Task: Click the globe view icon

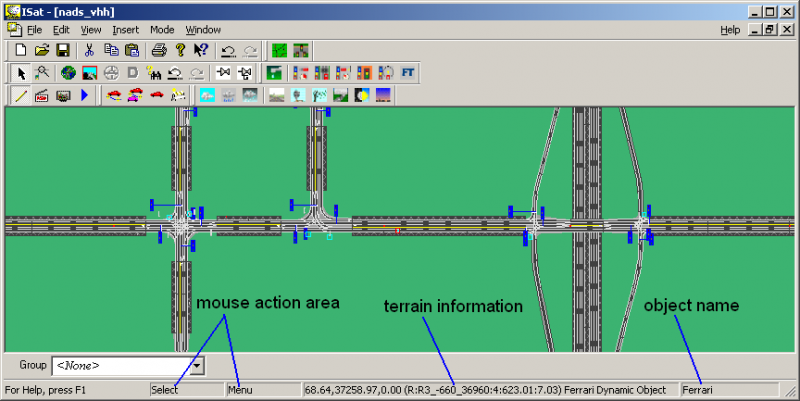Action: [x=68, y=73]
